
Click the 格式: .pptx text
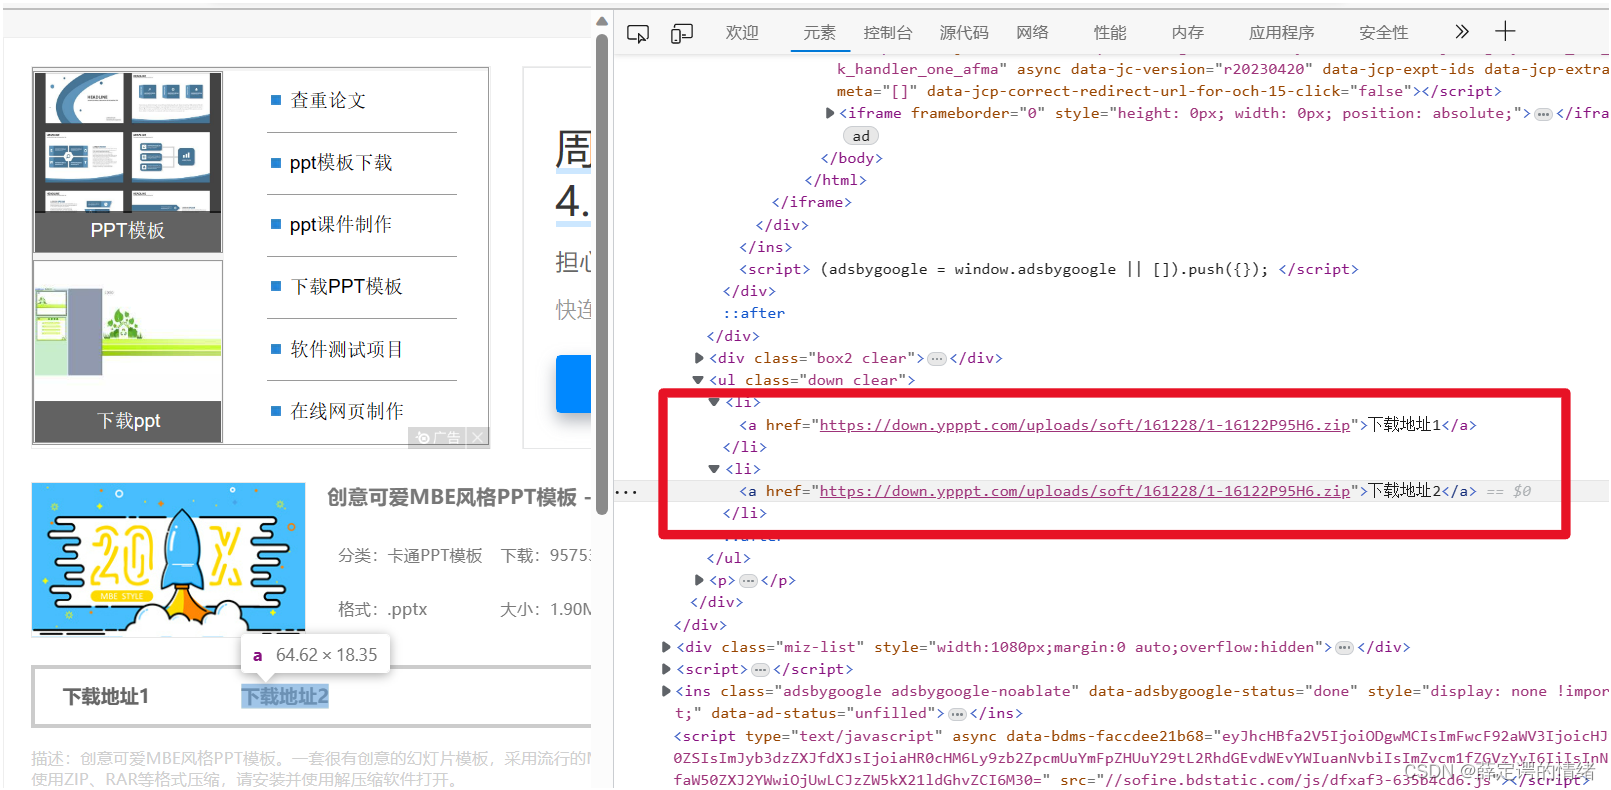coord(383,609)
